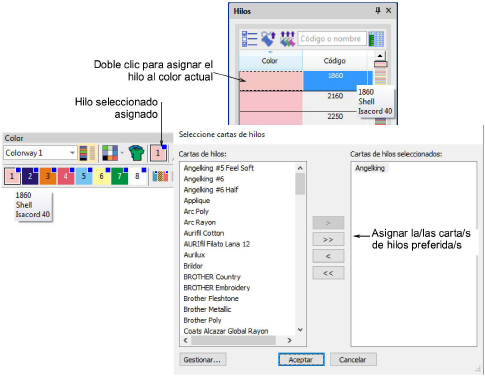Pin the Hilos panel

click(x=378, y=11)
